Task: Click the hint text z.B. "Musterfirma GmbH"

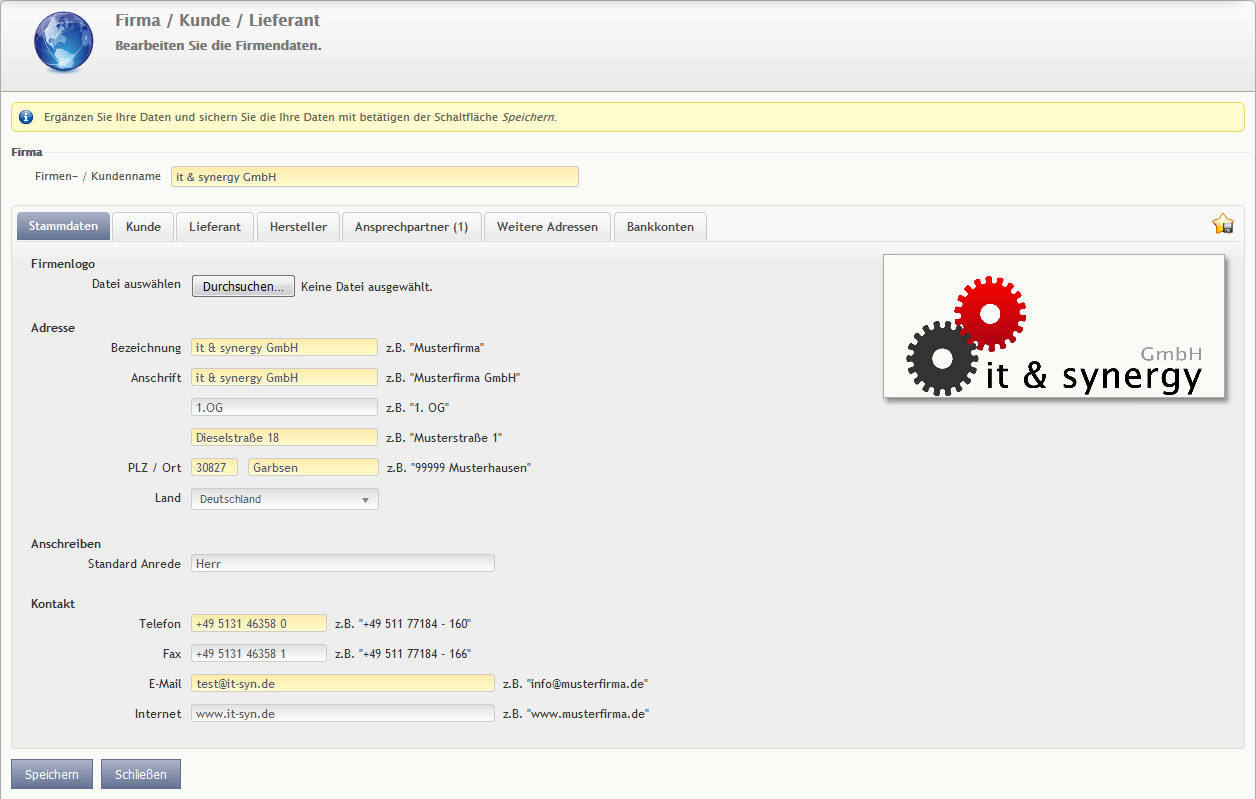Action: (453, 378)
